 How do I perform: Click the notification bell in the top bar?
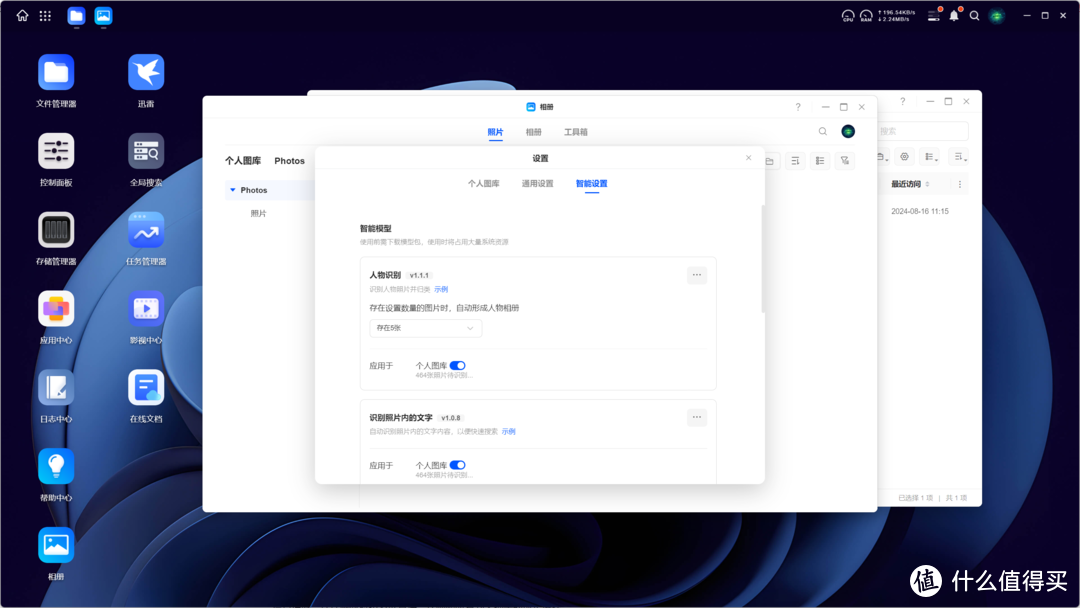pos(954,16)
